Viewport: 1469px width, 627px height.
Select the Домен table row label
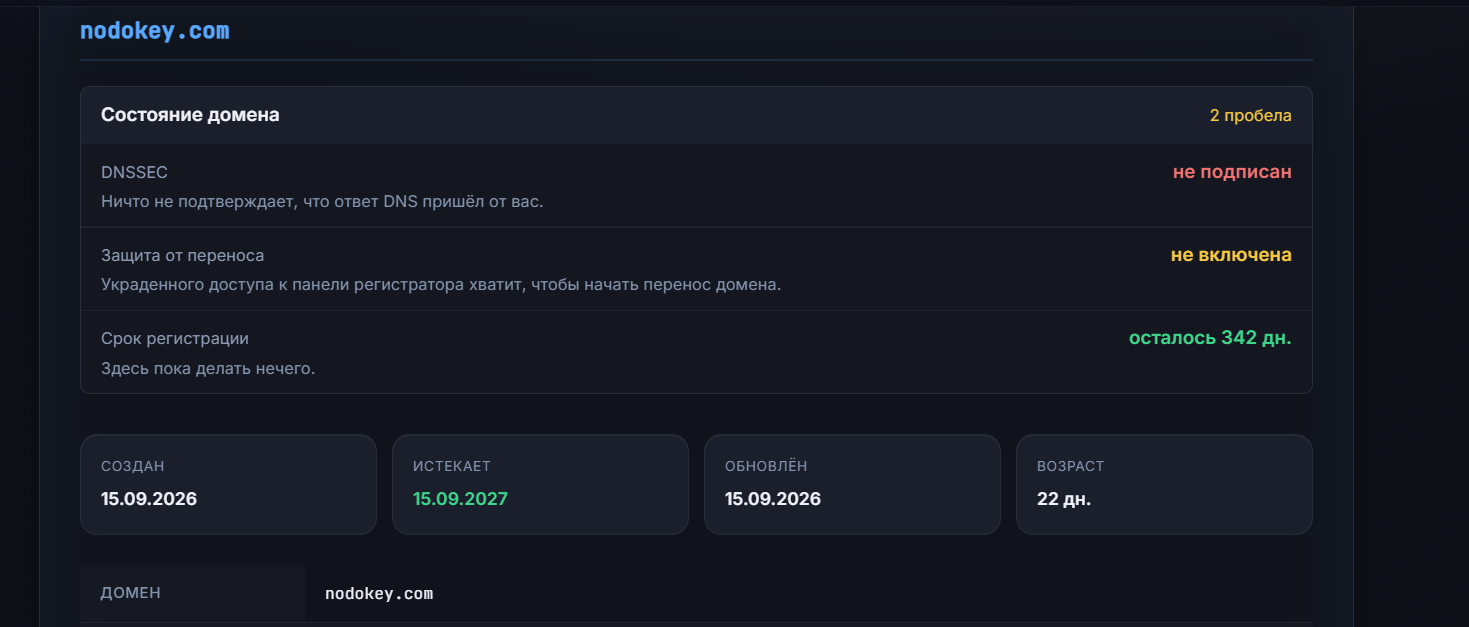coord(131,593)
